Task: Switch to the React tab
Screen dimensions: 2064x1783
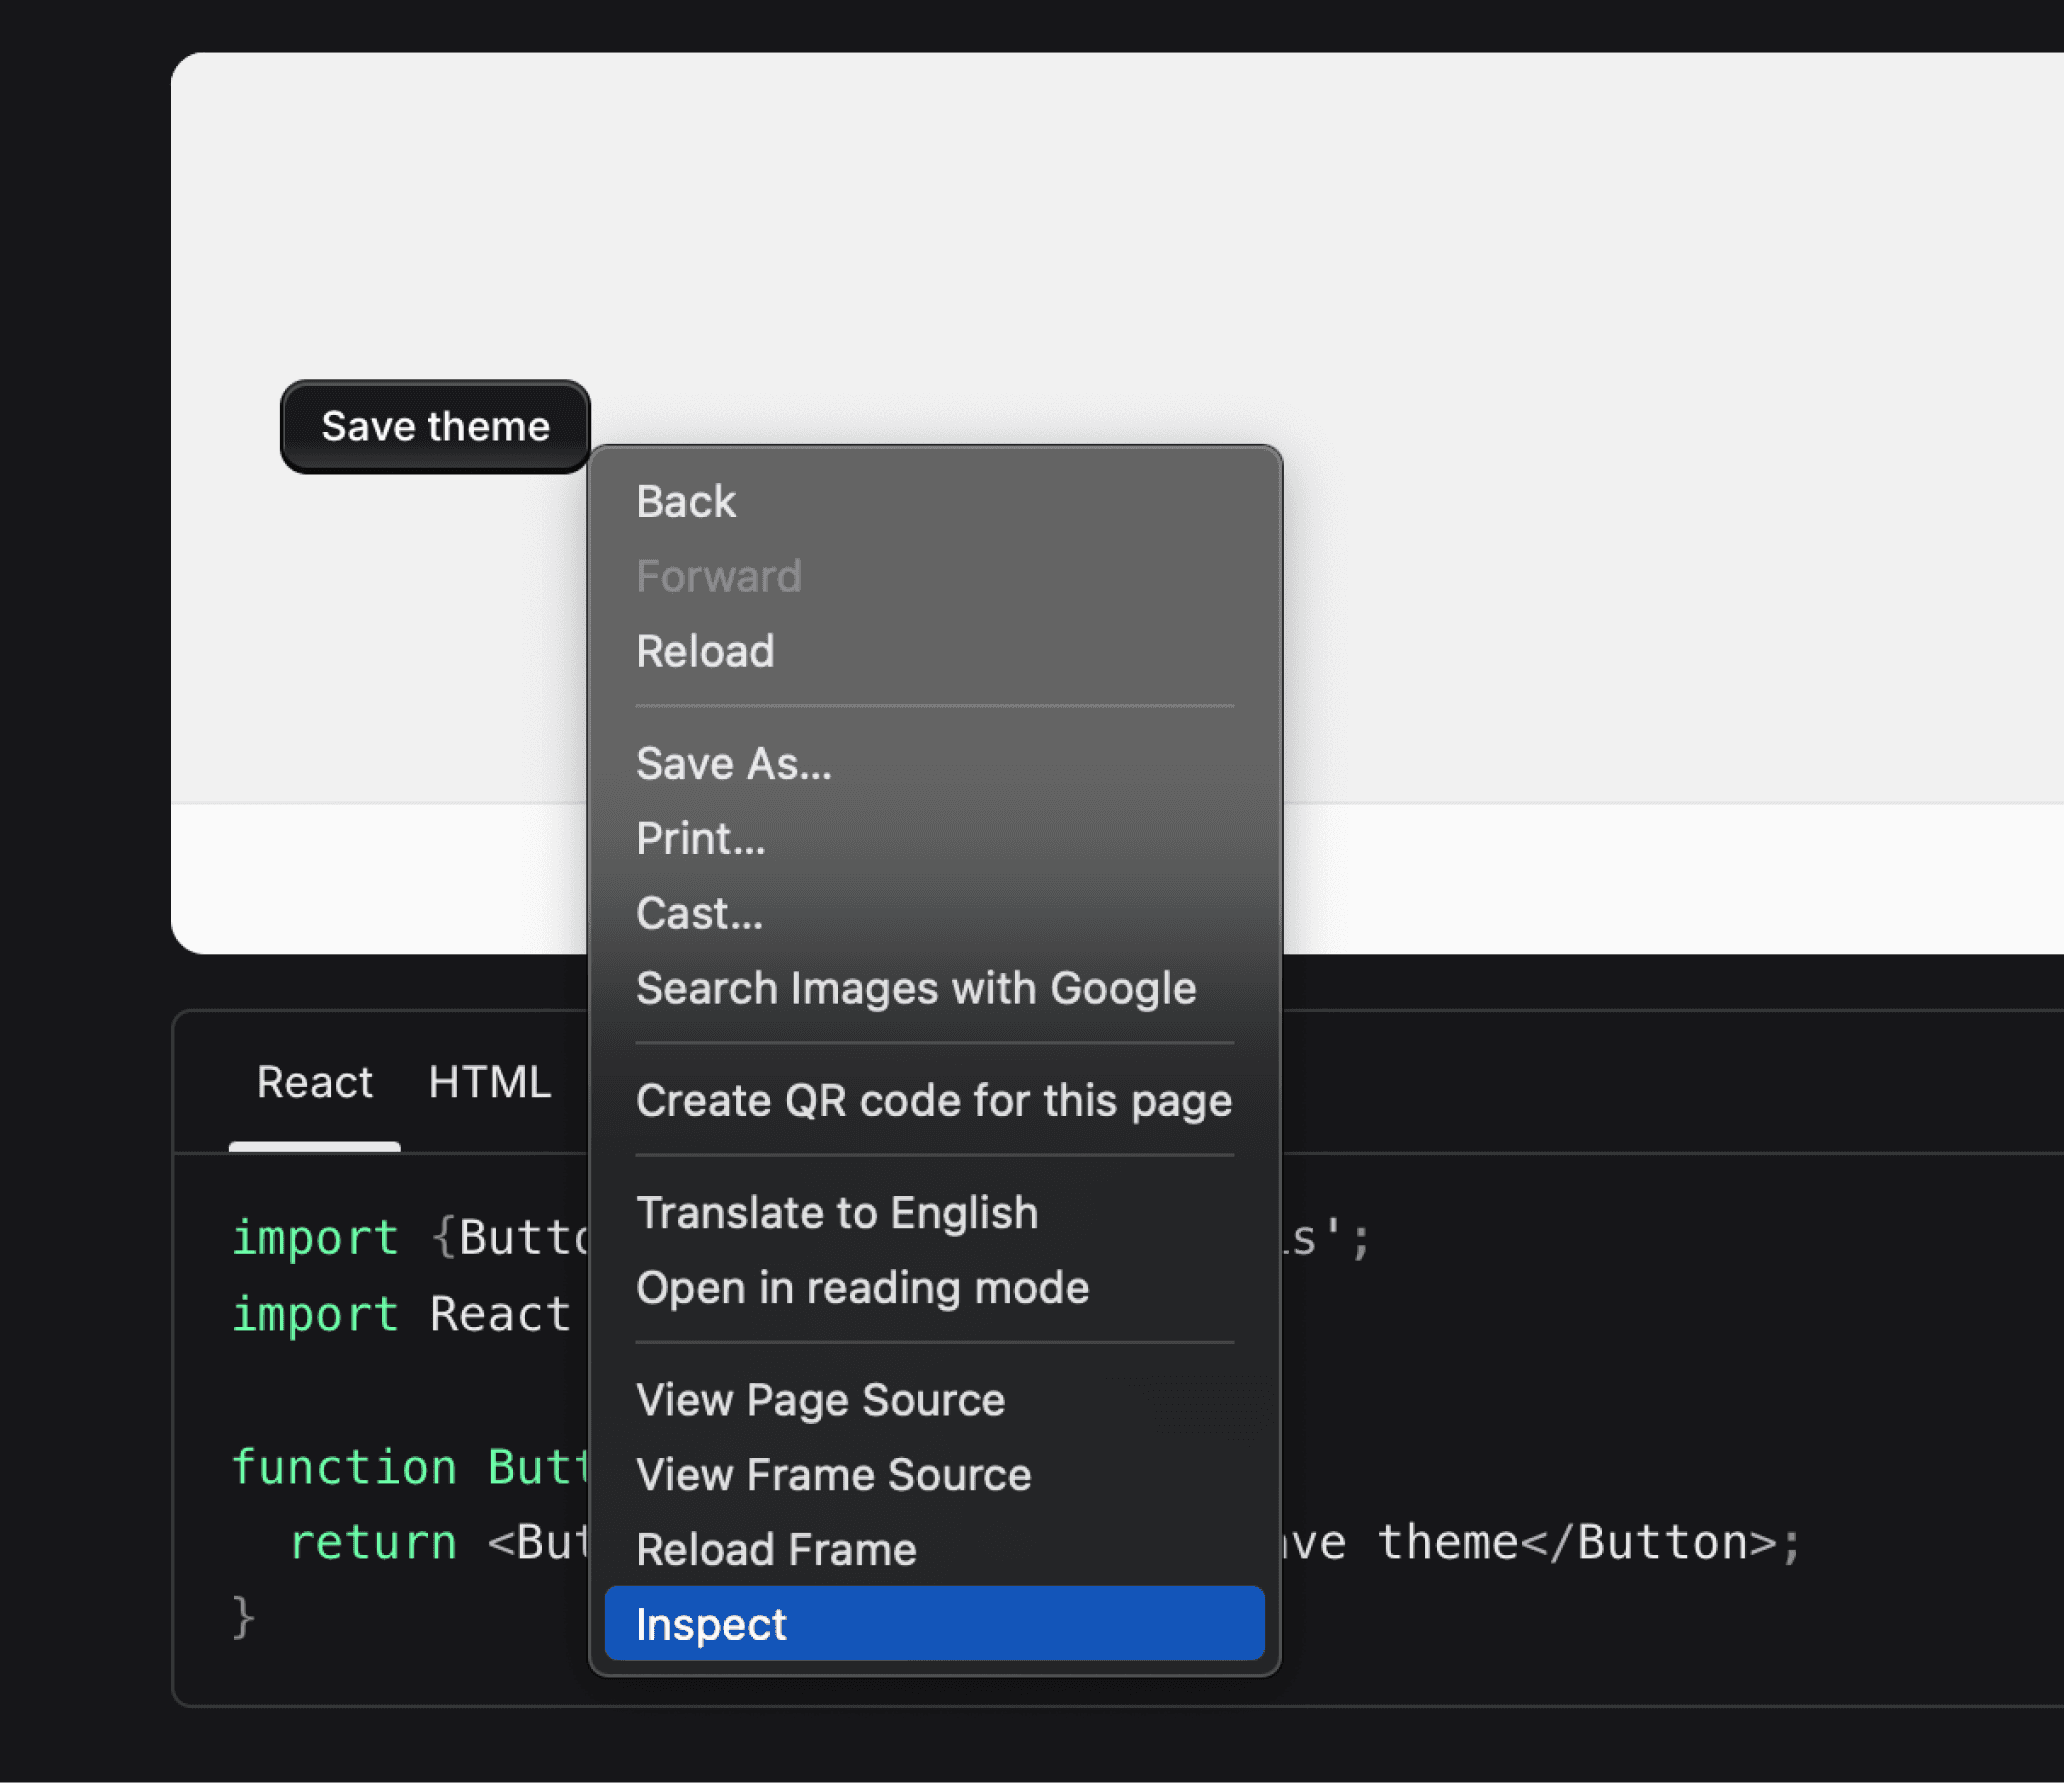Action: click(x=314, y=1082)
